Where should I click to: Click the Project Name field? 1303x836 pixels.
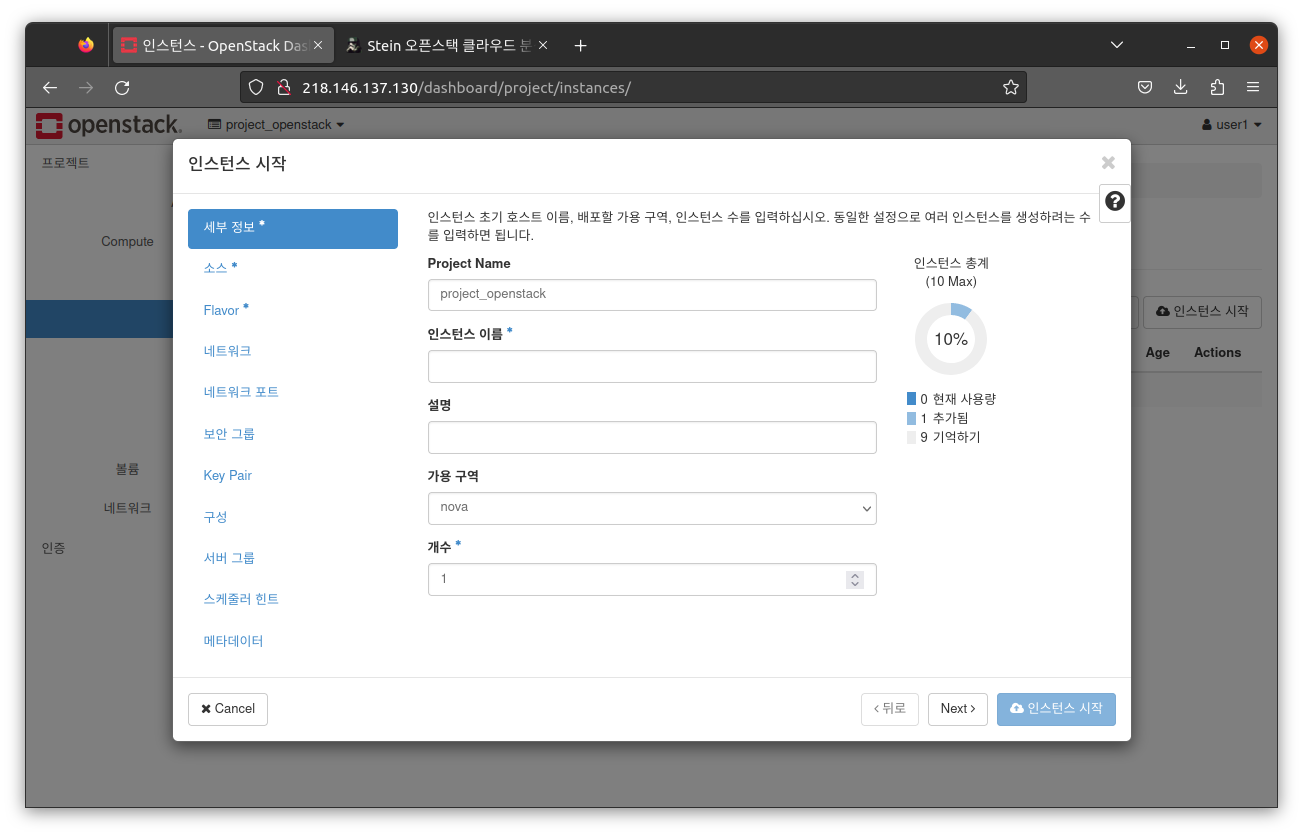tap(652, 295)
